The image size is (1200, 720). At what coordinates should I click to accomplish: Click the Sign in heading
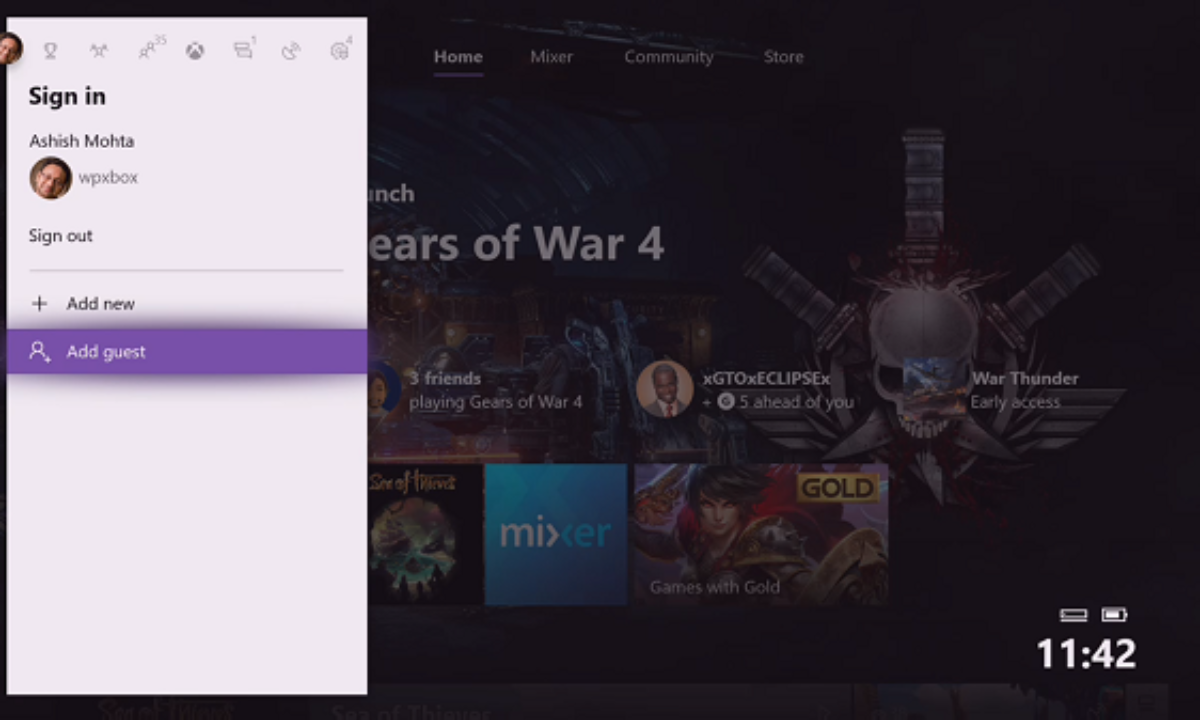[67, 97]
